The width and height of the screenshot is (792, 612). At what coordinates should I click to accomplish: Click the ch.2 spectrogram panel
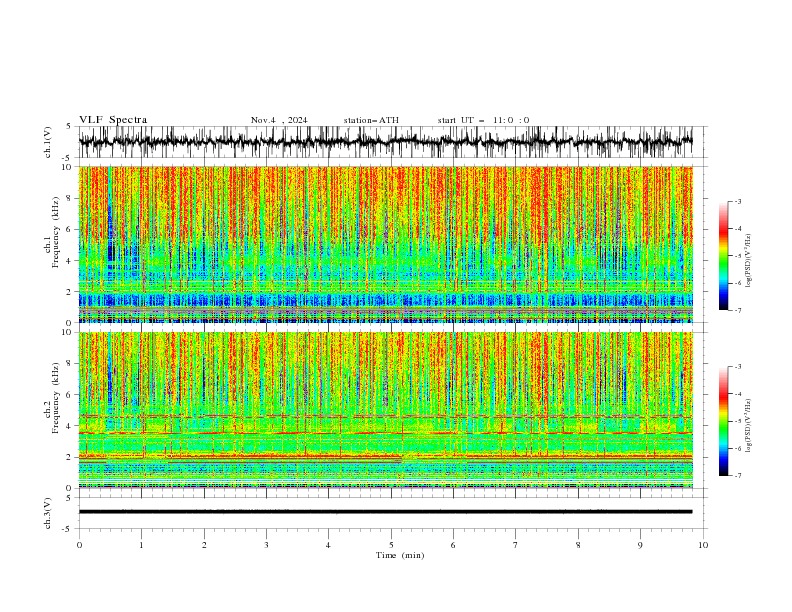point(385,410)
